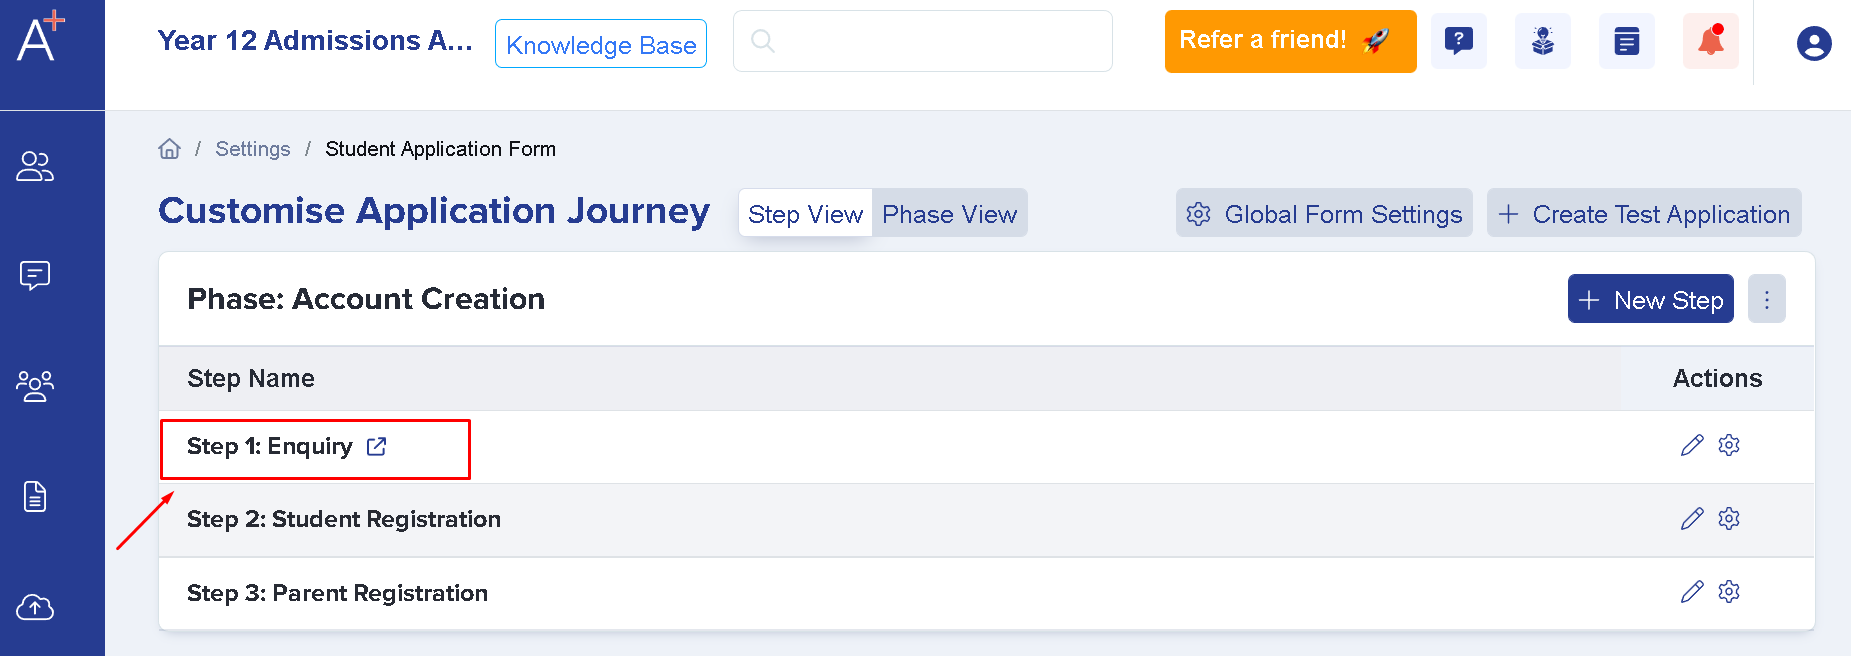The image size is (1851, 656).
Task: Click the chat messages sidebar icon
Action: [35, 275]
